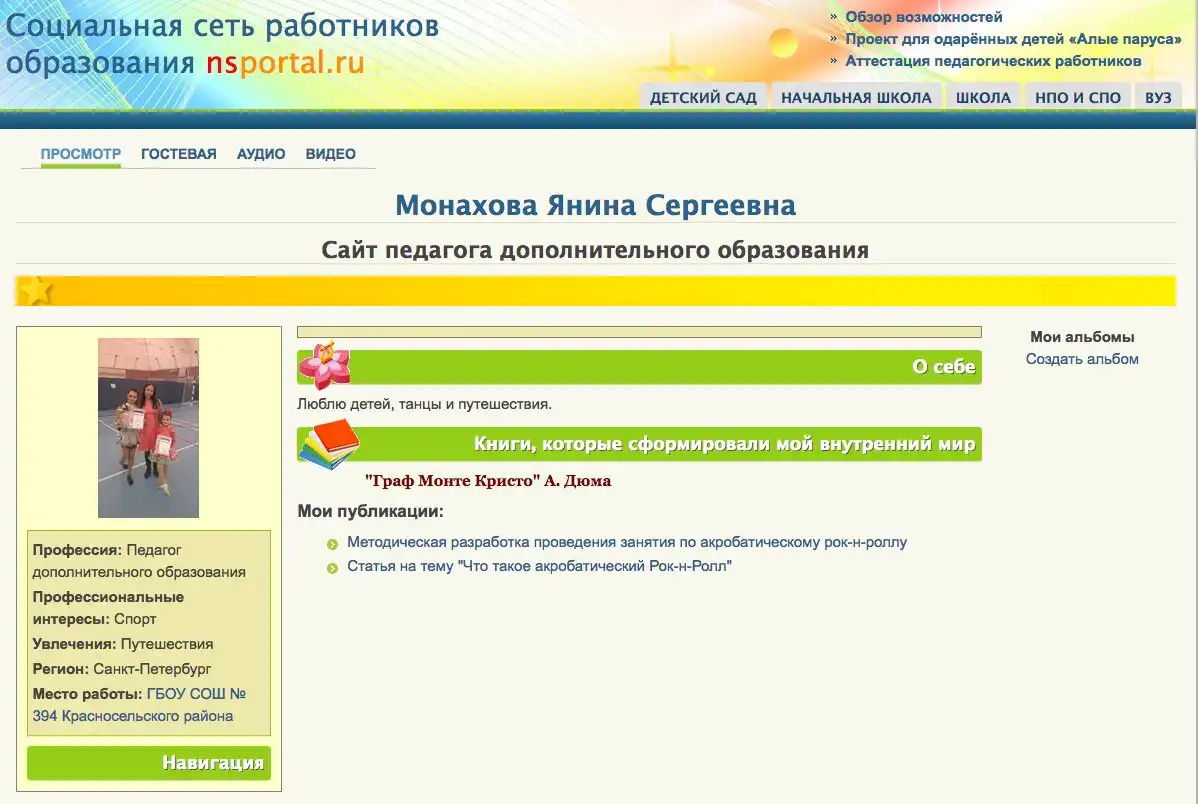Open the Детский сад section
Viewport: 1198px width, 804px height.
[703, 97]
